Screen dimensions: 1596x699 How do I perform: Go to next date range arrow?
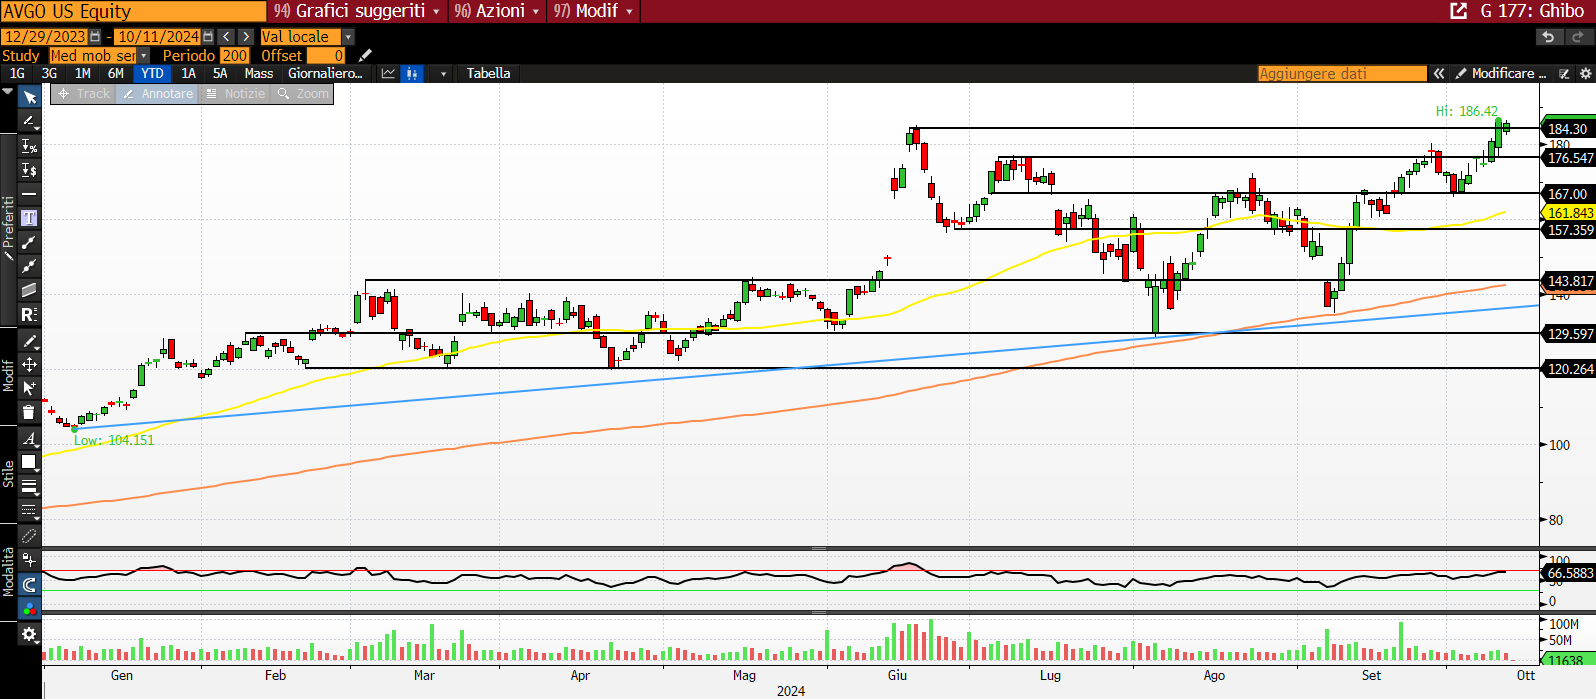coord(246,37)
